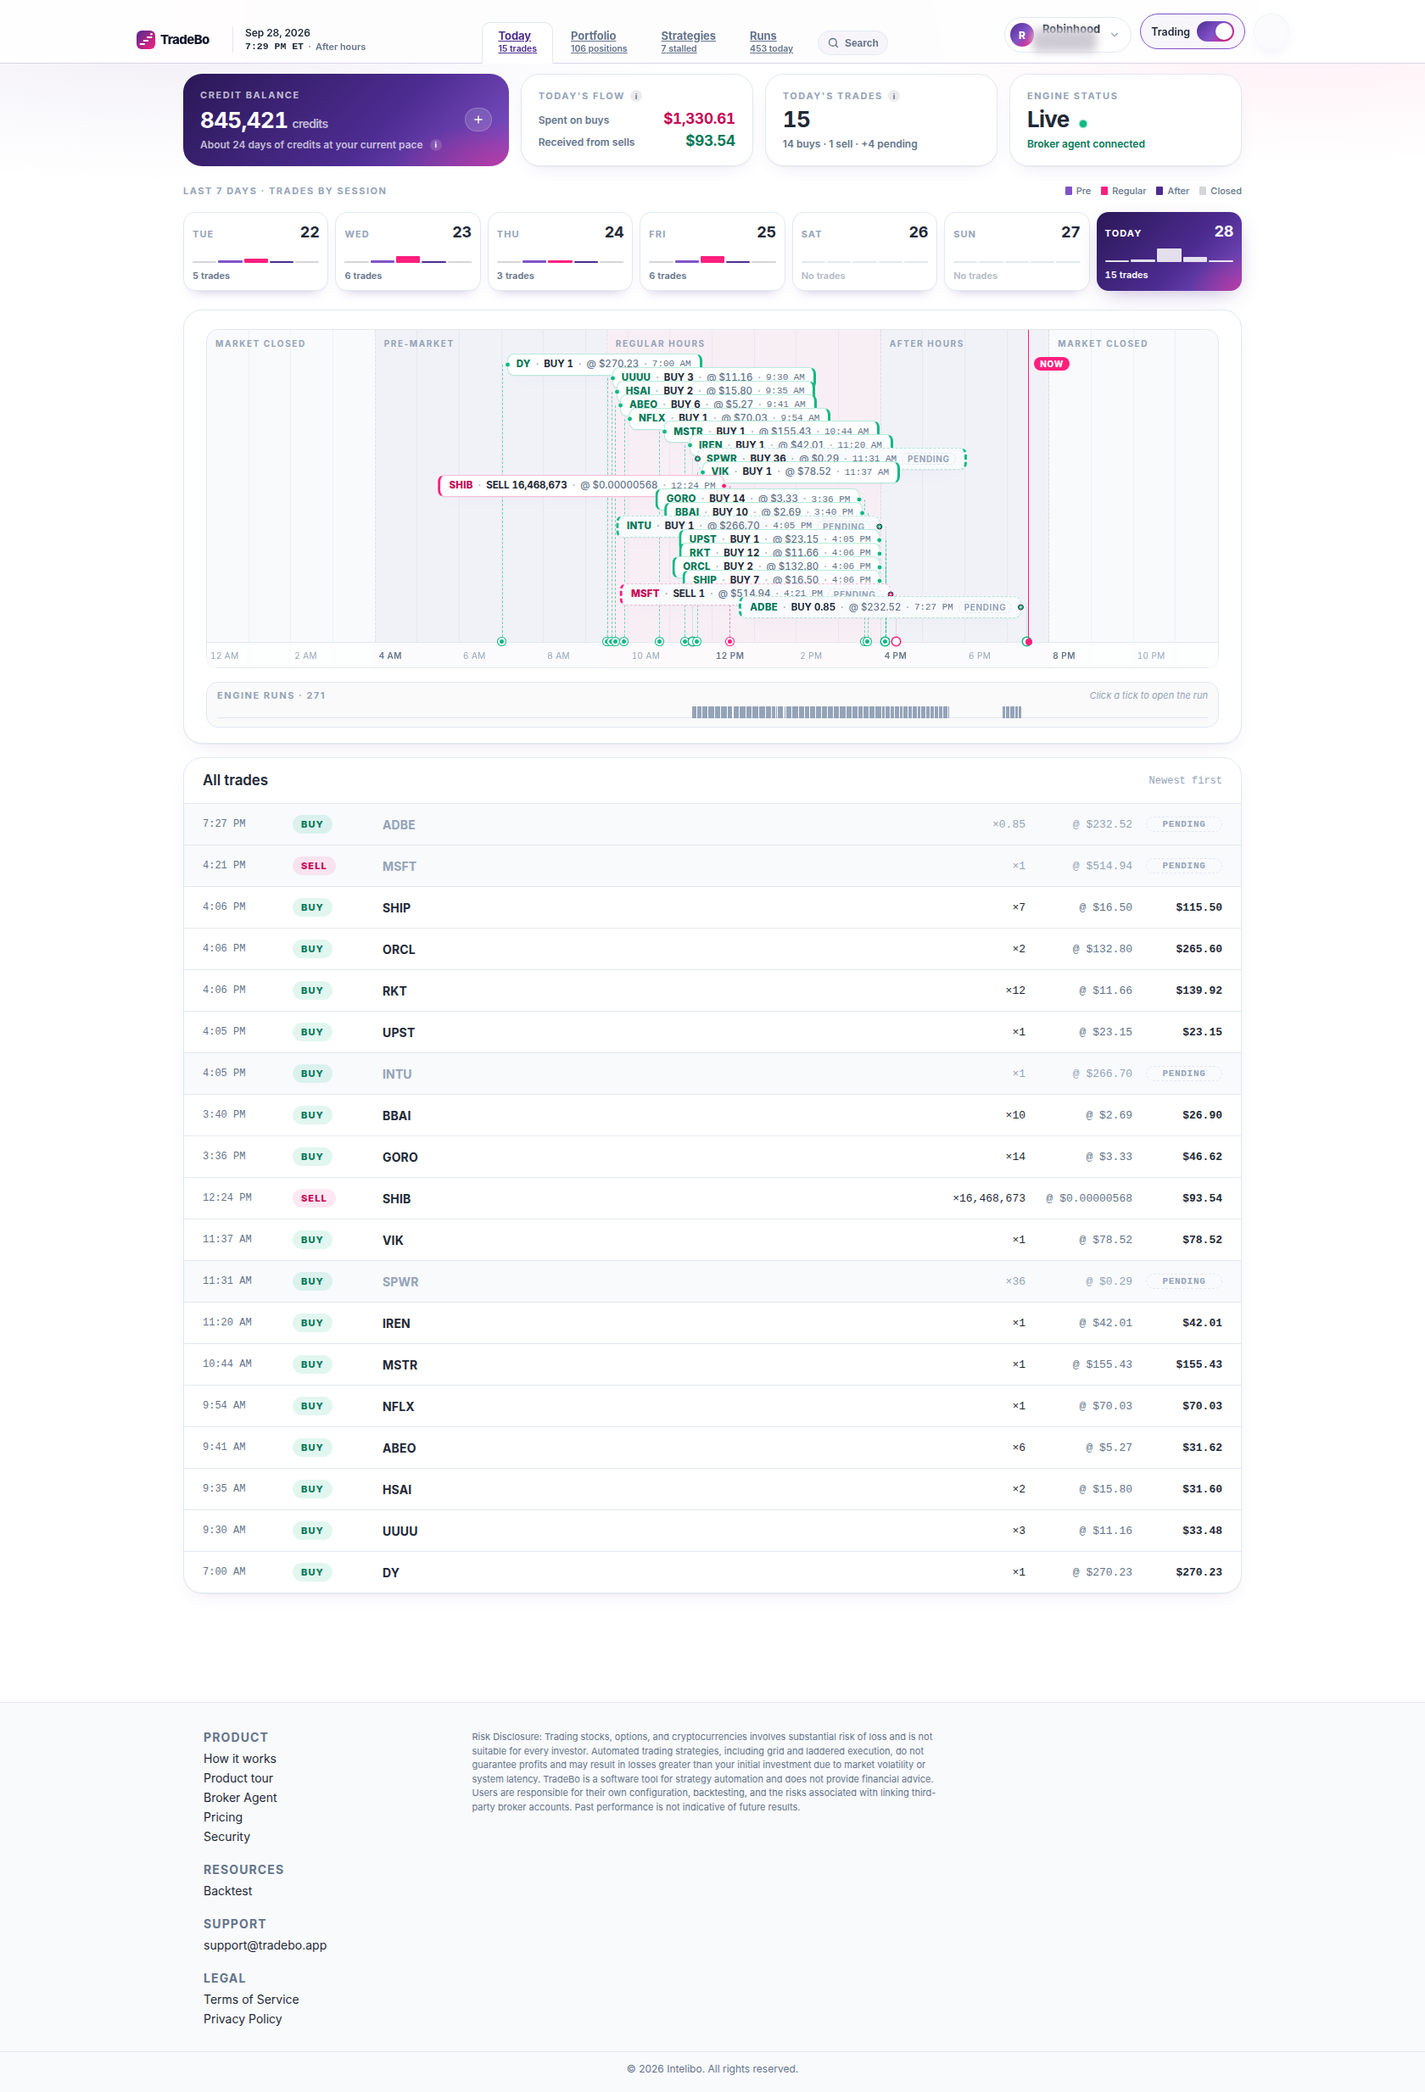The height and width of the screenshot is (2092, 1425).
Task: Open the How it works link
Action: pos(240,1759)
